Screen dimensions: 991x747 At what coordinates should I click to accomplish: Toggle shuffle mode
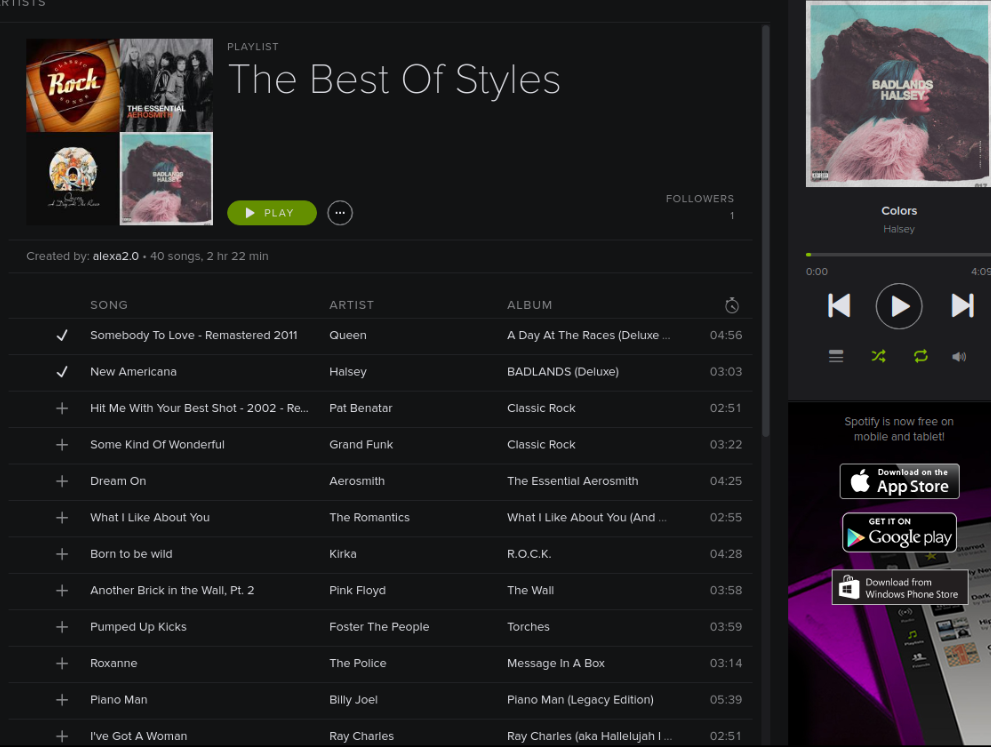(878, 356)
